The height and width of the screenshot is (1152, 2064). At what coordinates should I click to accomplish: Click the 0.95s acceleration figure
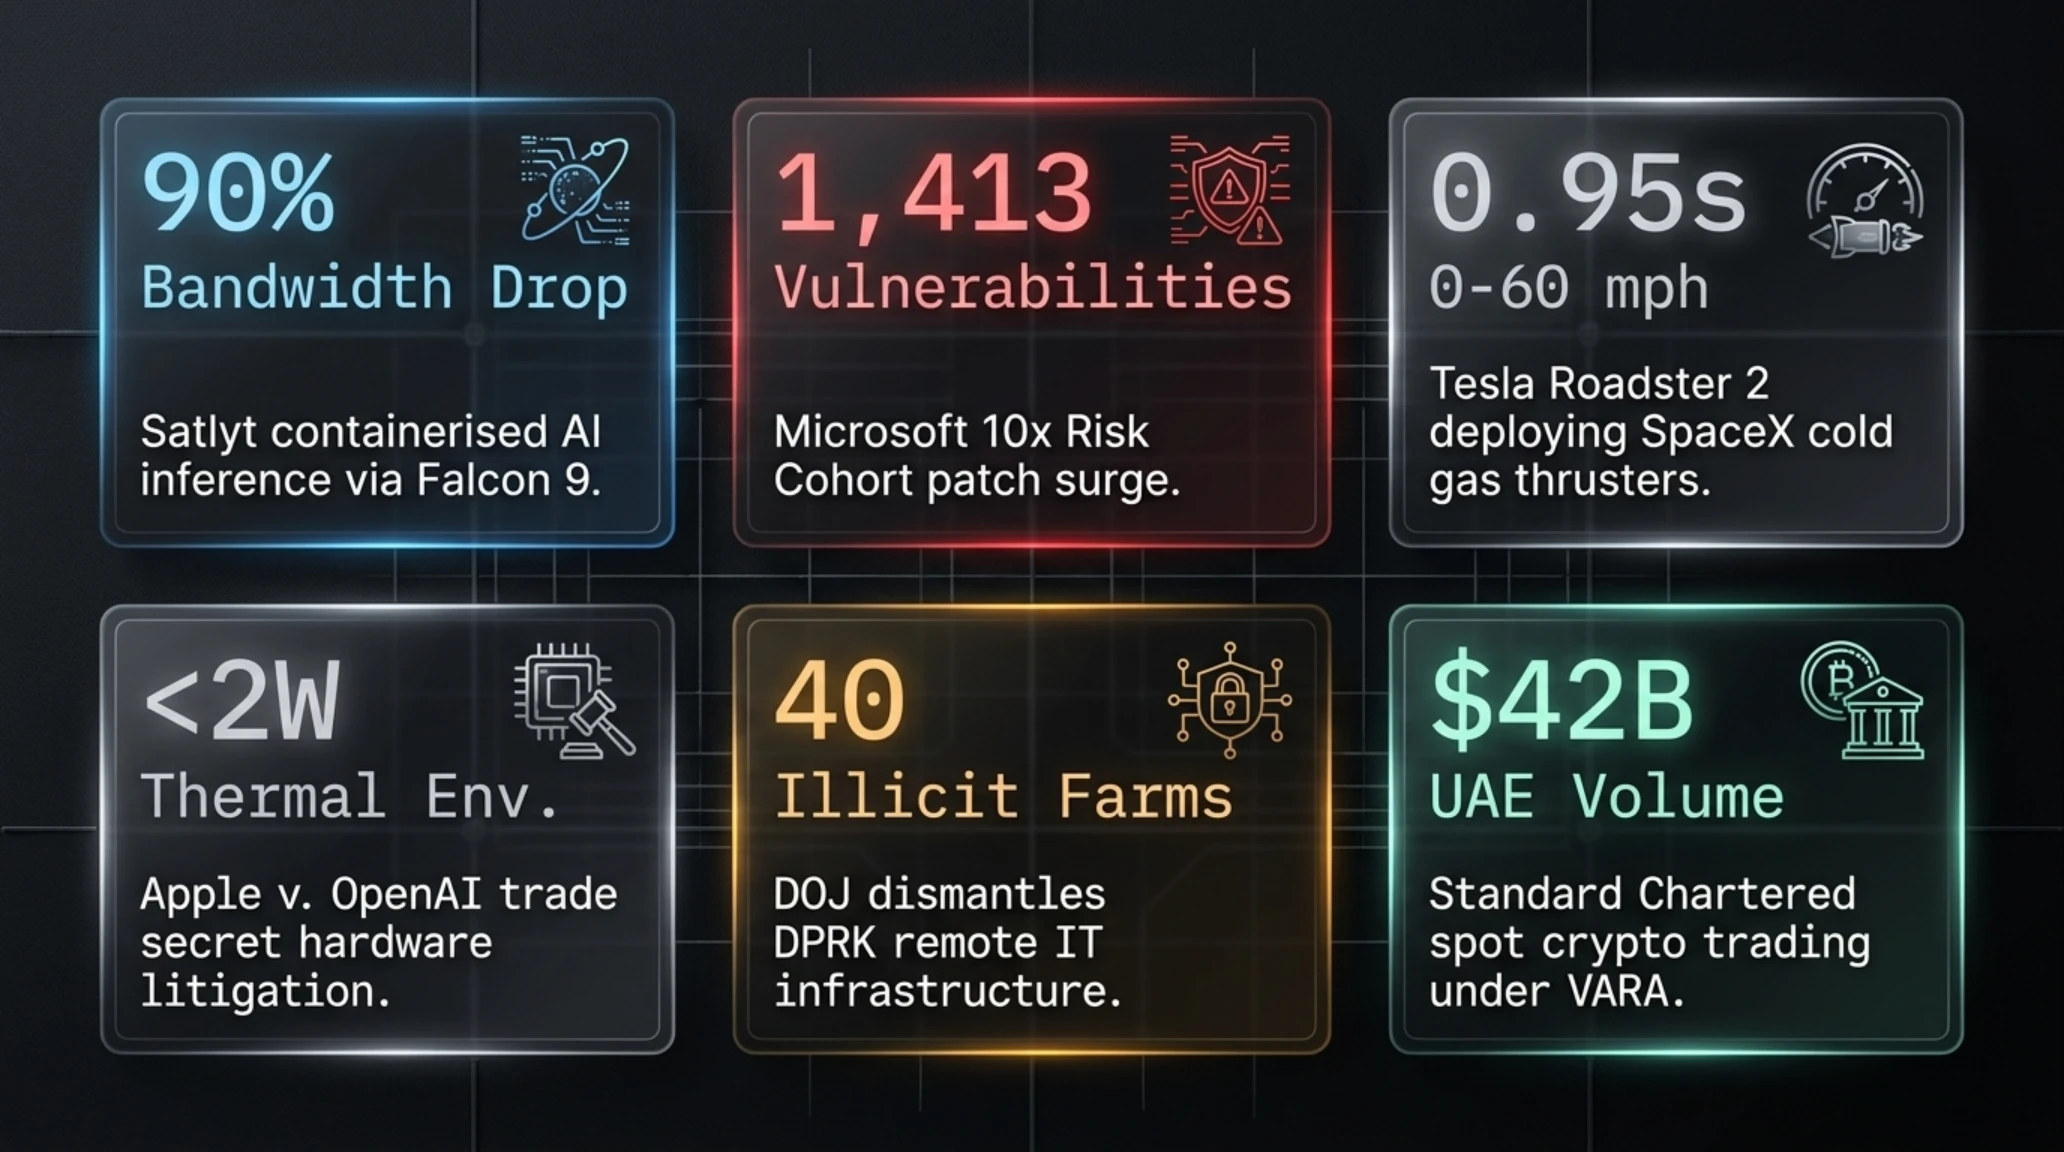pyautogui.click(x=1588, y=194)
